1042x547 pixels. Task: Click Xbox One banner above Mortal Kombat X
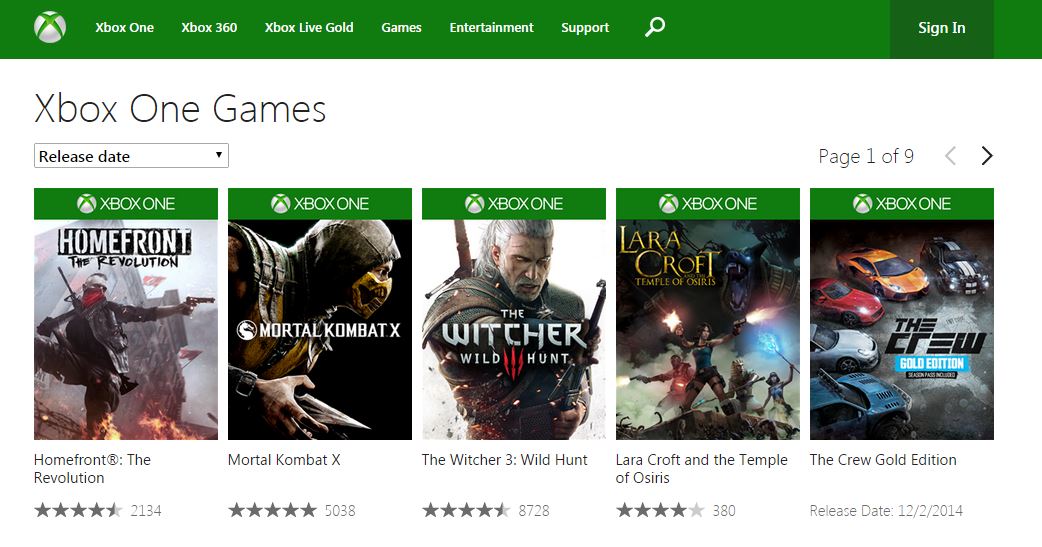320,204
